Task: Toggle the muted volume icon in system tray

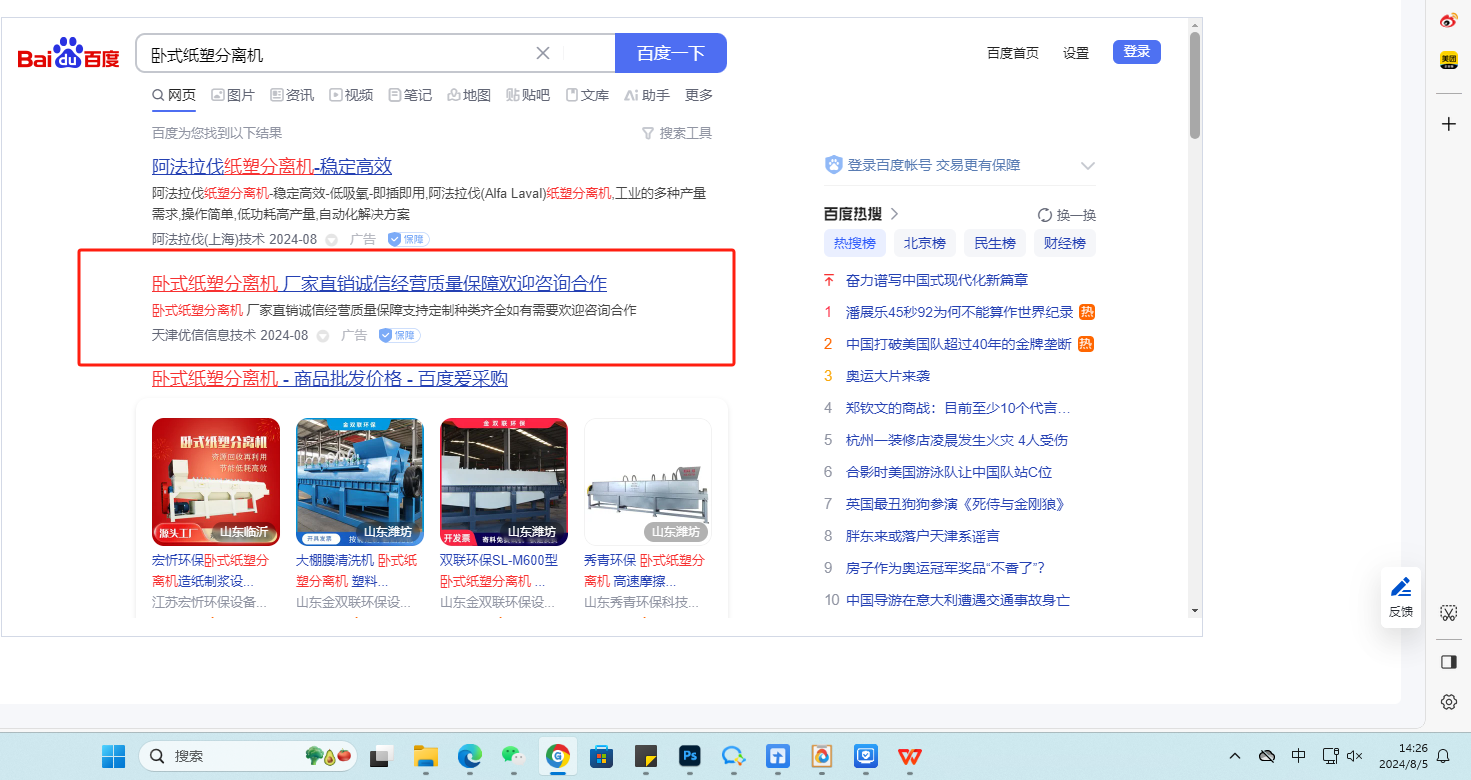Action: point(1355,756)
